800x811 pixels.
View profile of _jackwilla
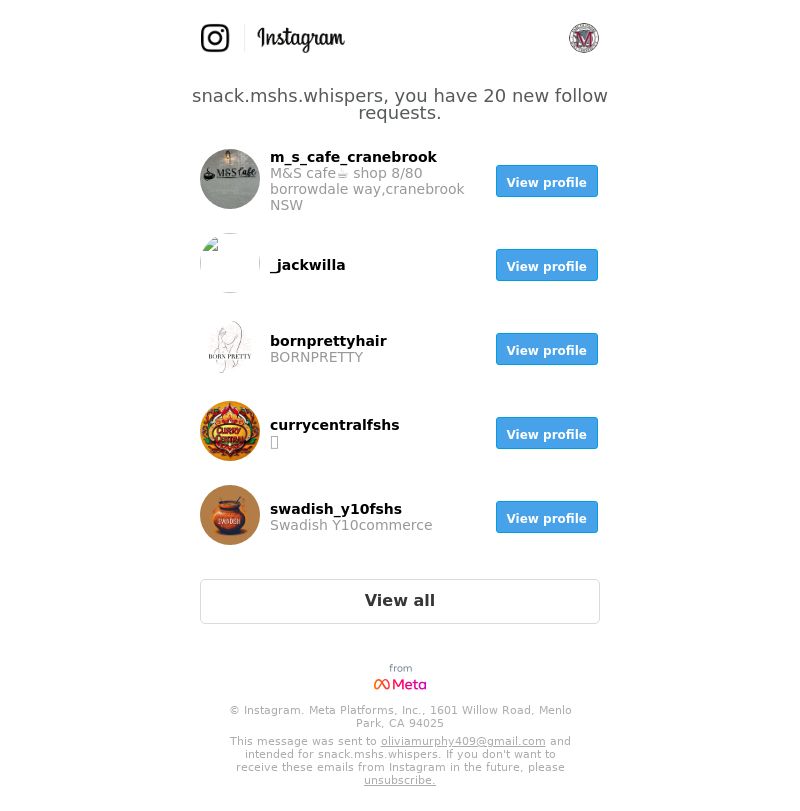click(x=547, y=265)
